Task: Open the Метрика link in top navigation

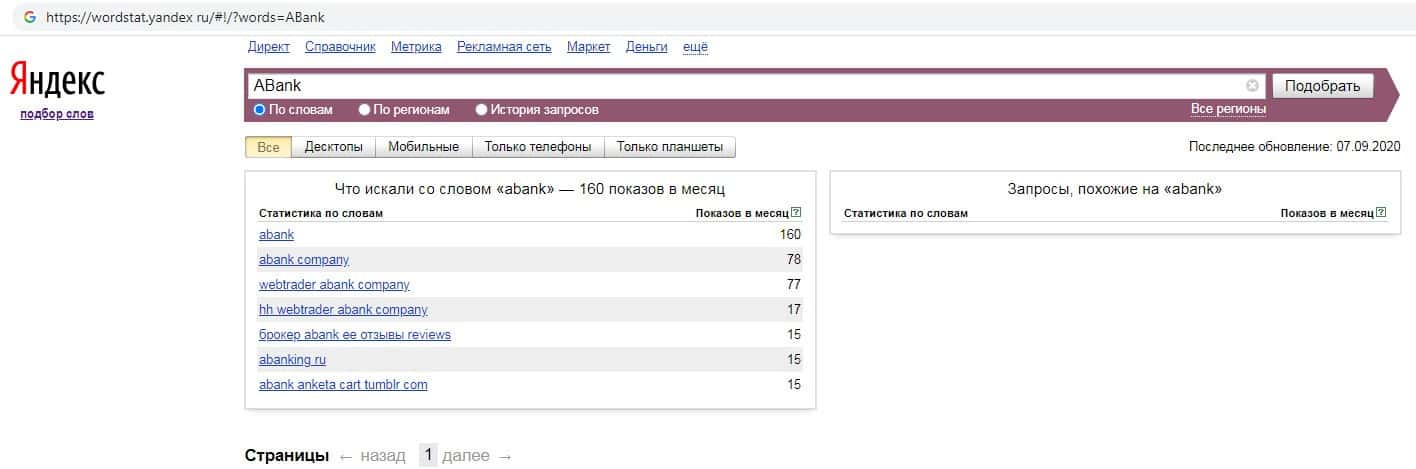Action: click(416, 47)
